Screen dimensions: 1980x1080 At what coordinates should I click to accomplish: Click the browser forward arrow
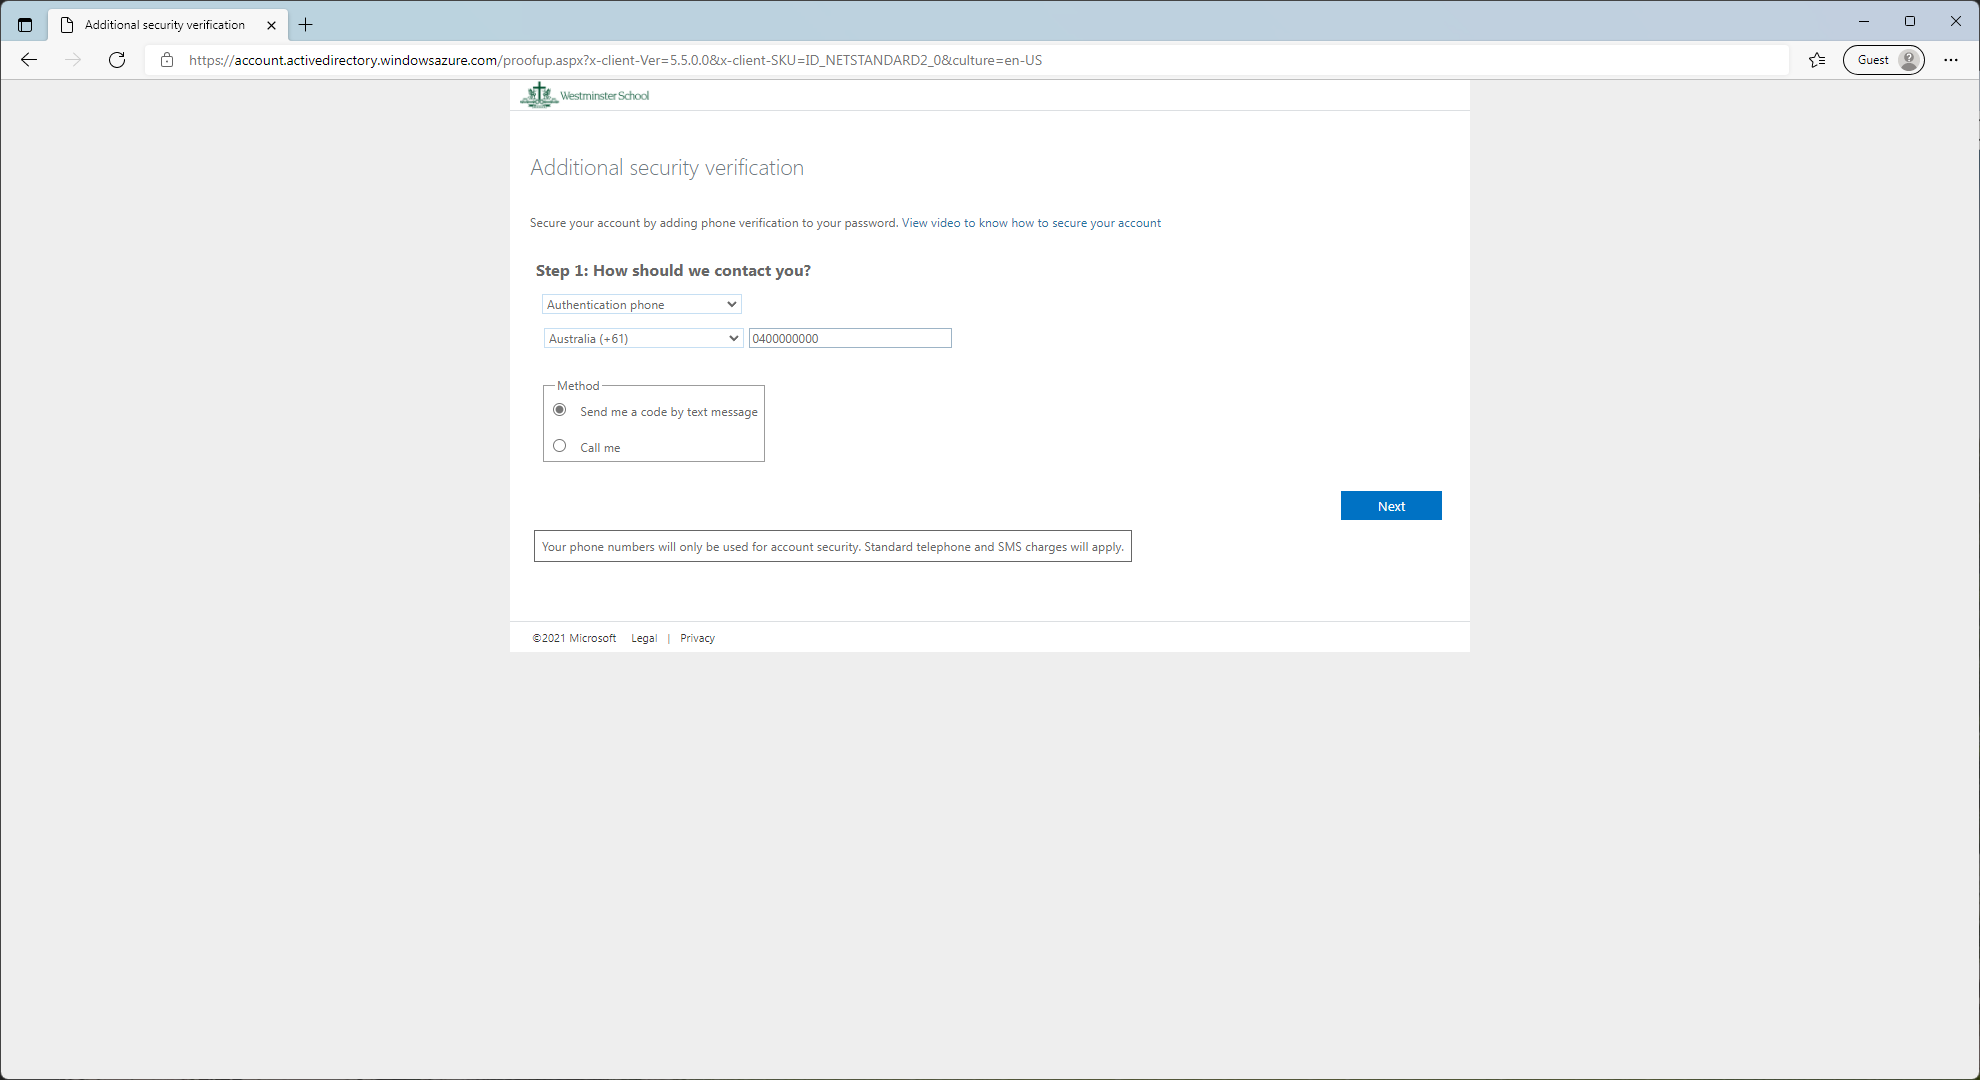click(72, 60)
